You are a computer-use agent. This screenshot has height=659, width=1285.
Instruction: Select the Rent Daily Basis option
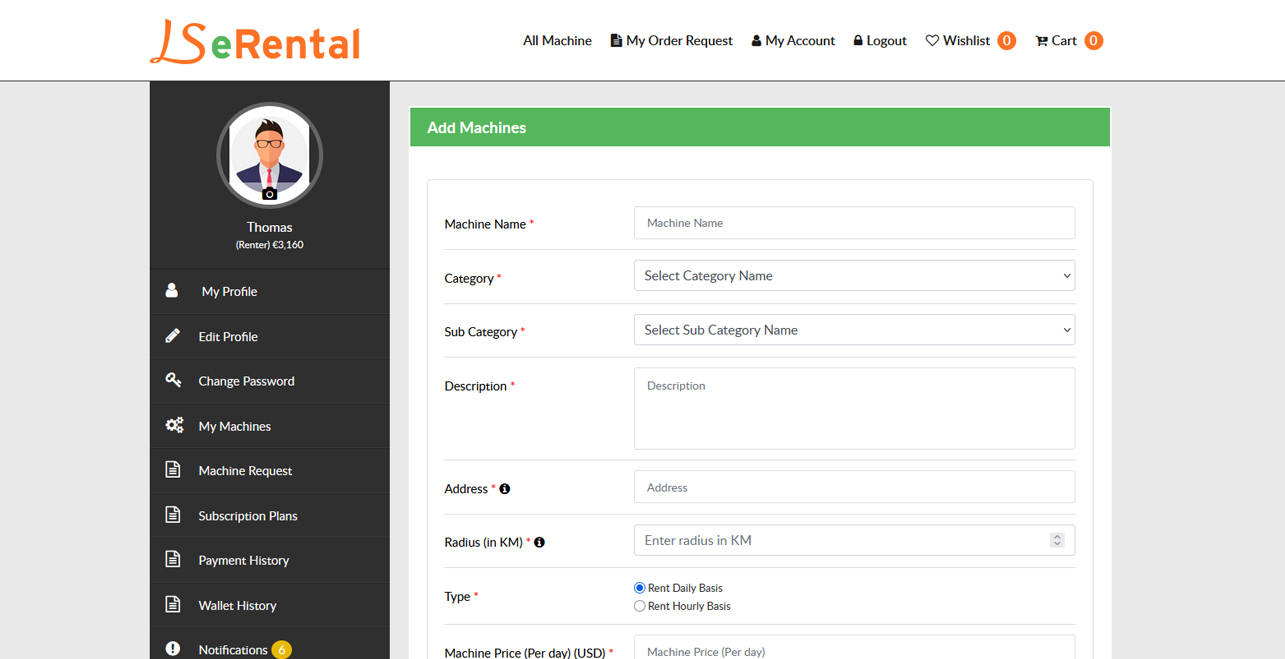(640, 588)
